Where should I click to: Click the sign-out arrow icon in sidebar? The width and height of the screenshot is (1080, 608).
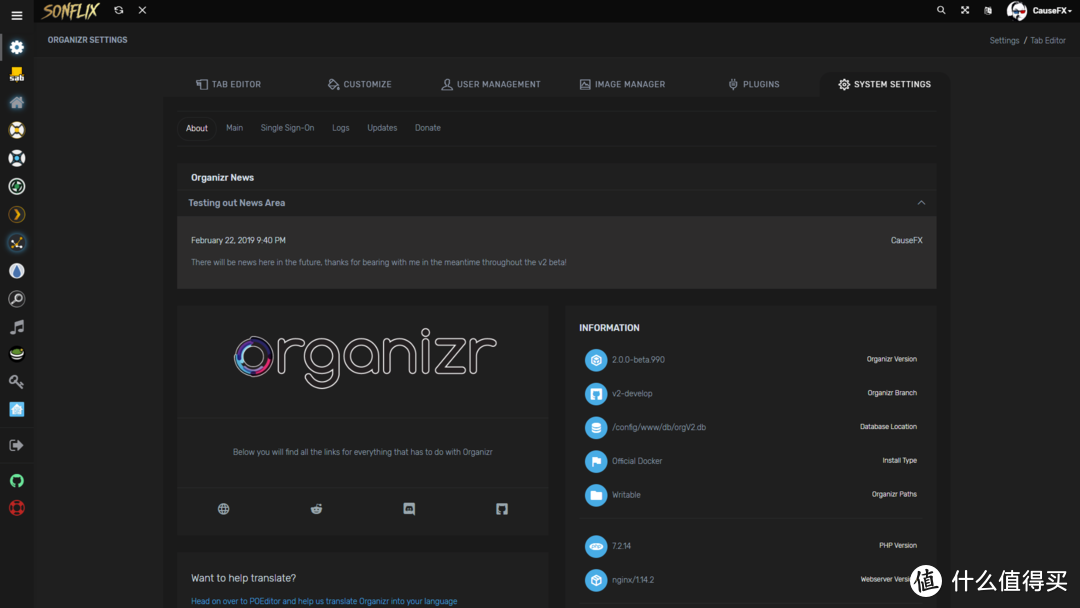click(x=16, y=445)
